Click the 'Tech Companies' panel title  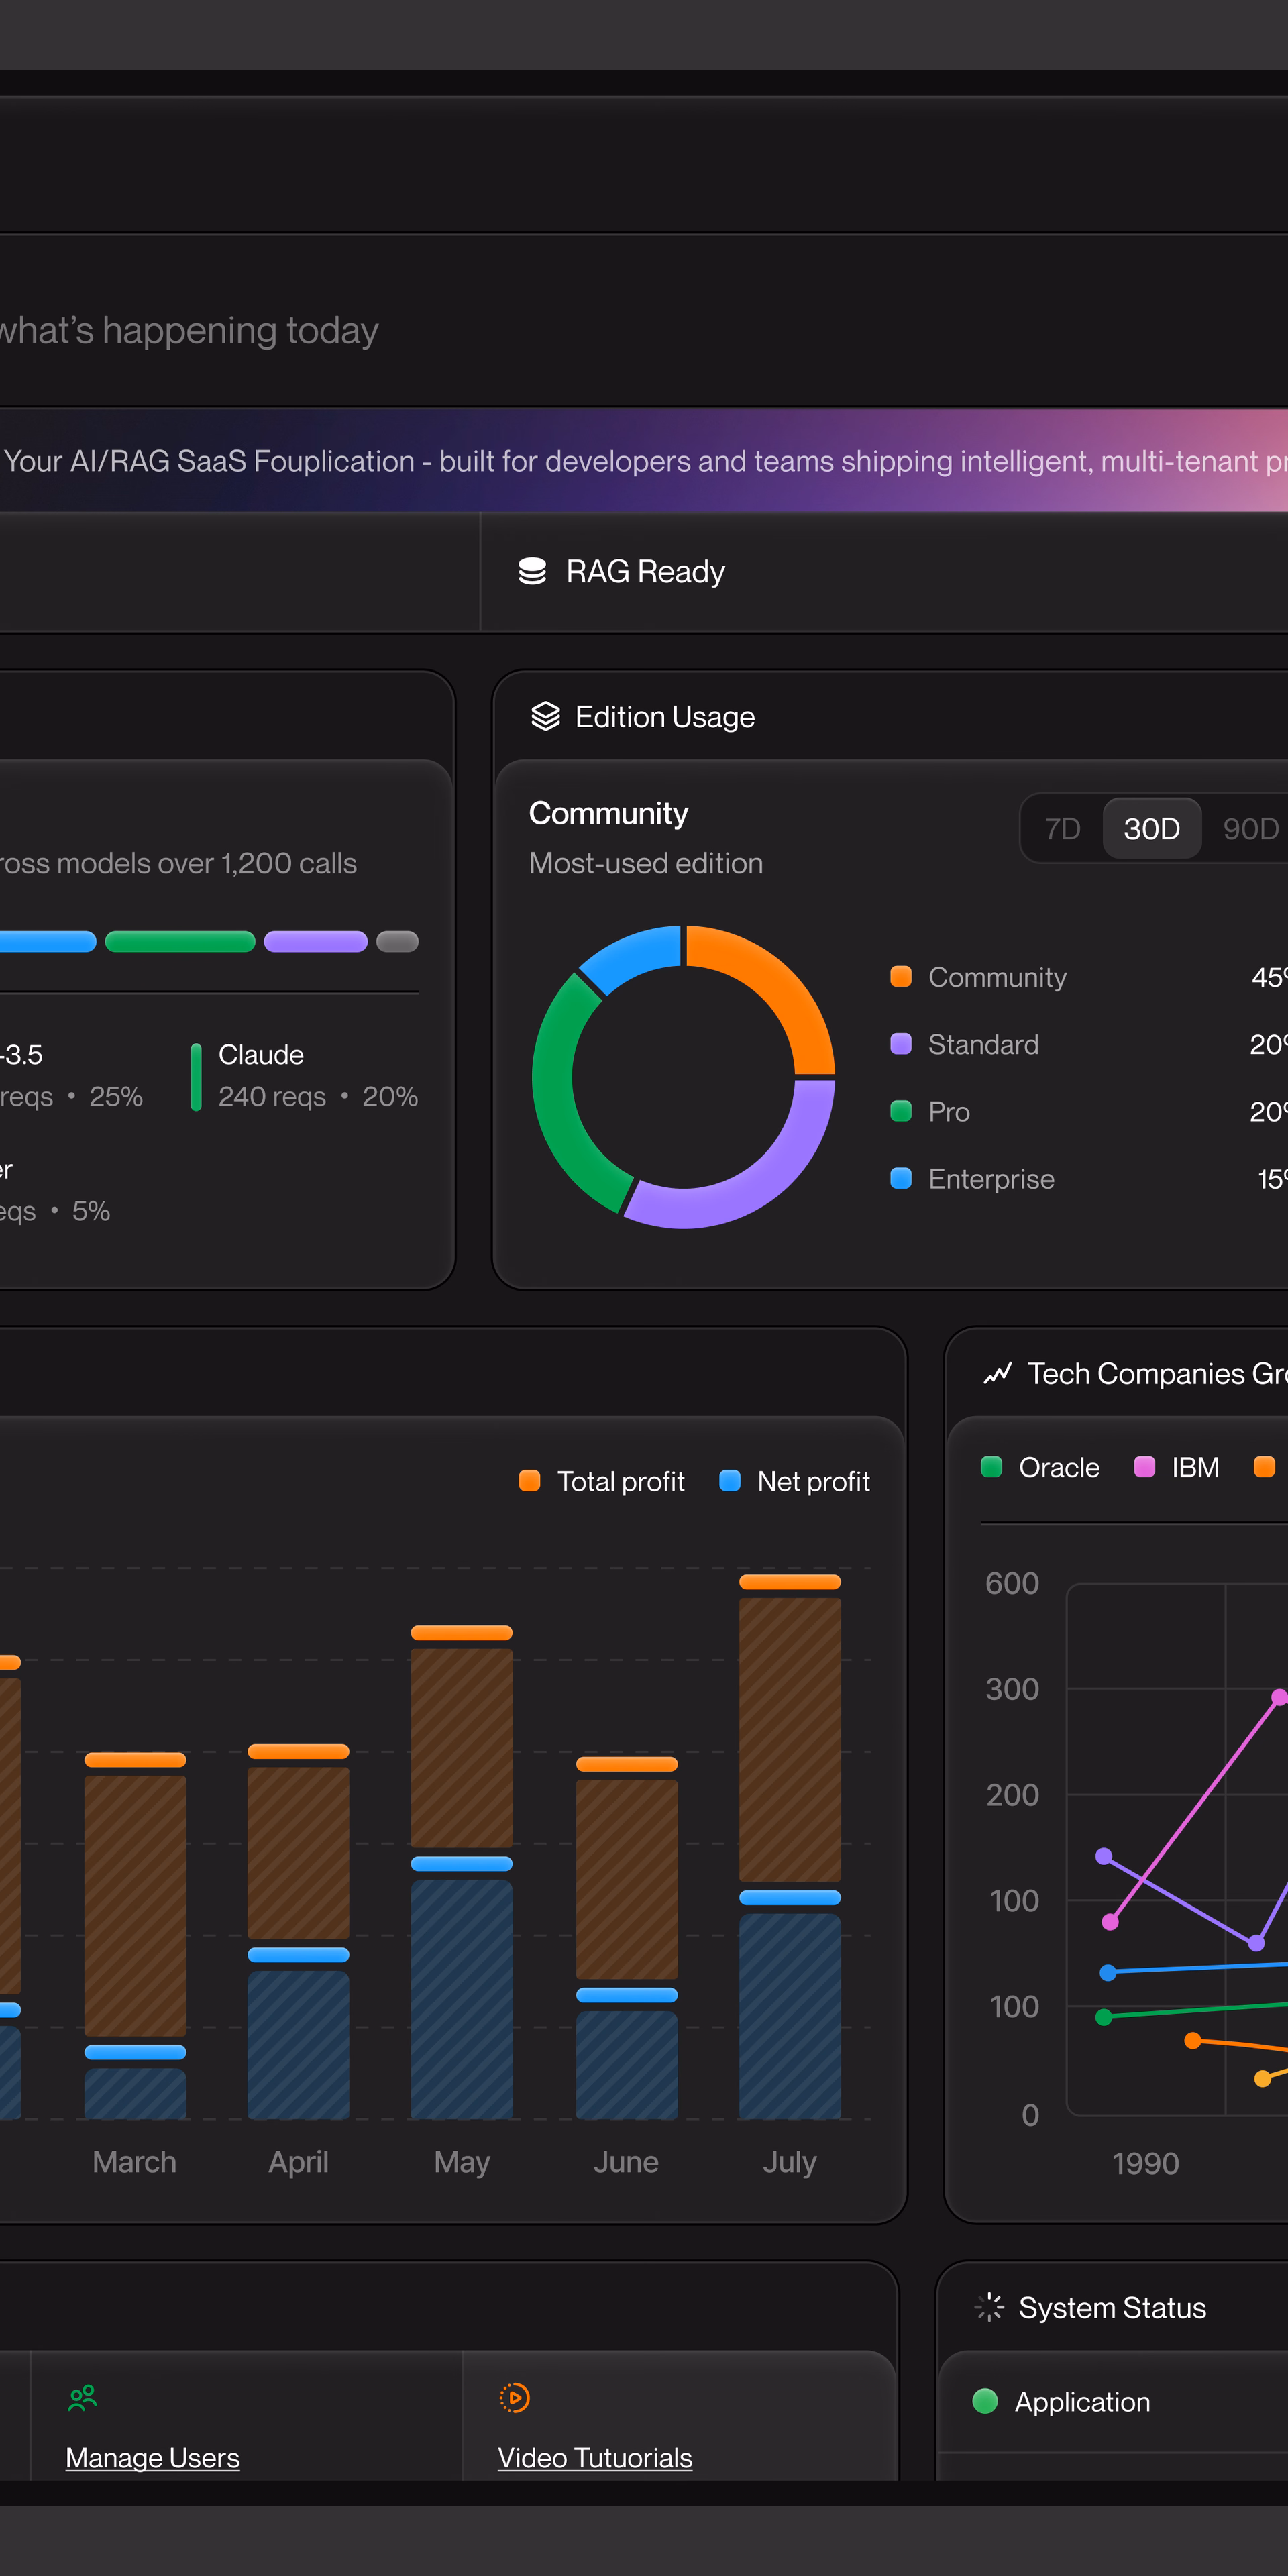coord(1157,1373)
